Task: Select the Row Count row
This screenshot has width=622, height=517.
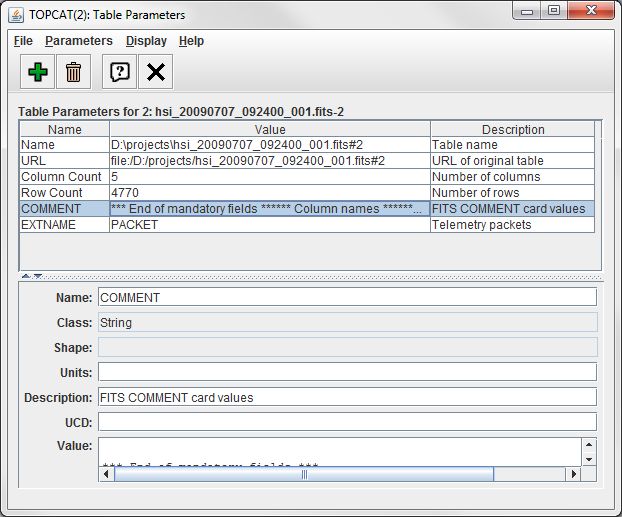Action: [x=307, y=192]
